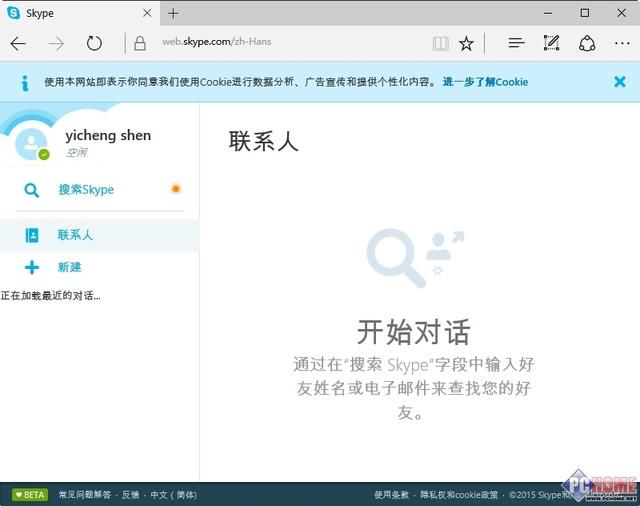Viewport: 640px width, 506px height.
Task: Open 常见问题解答 FAQ link
Action: [85, 495]
